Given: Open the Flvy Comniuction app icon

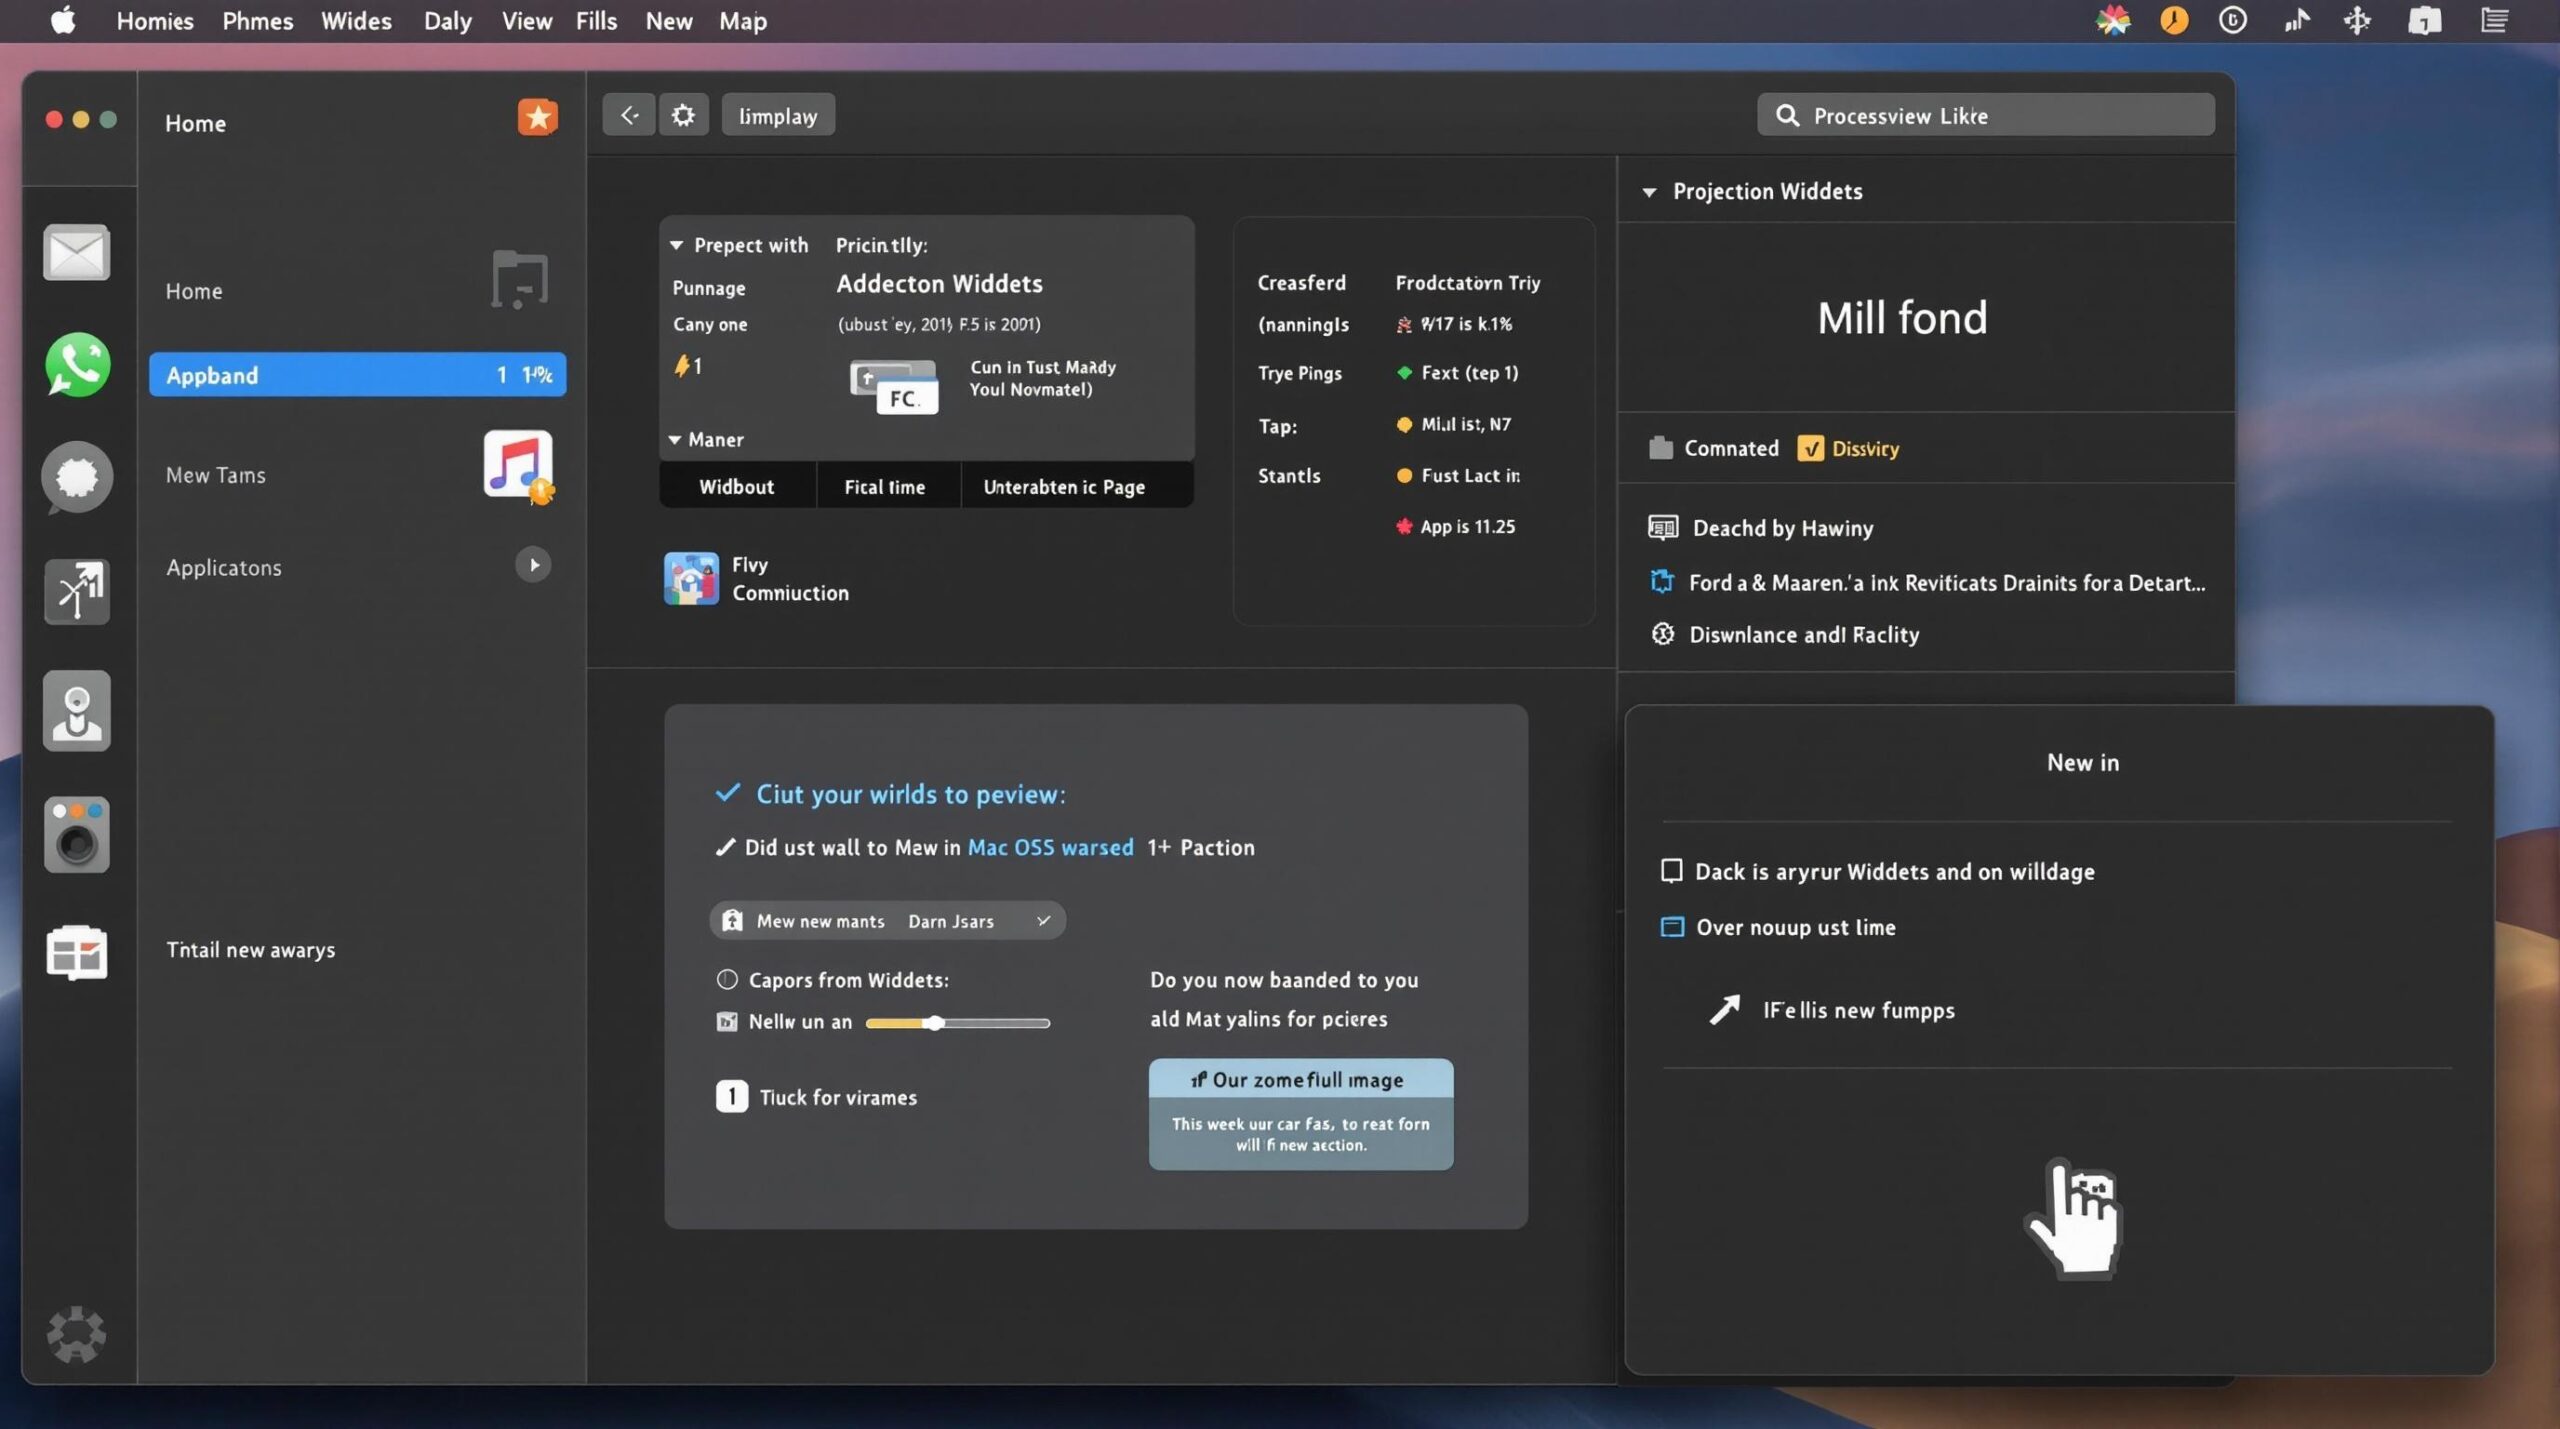Looking at the screenshot, I should pyautogui.click(x=691, y=578).
